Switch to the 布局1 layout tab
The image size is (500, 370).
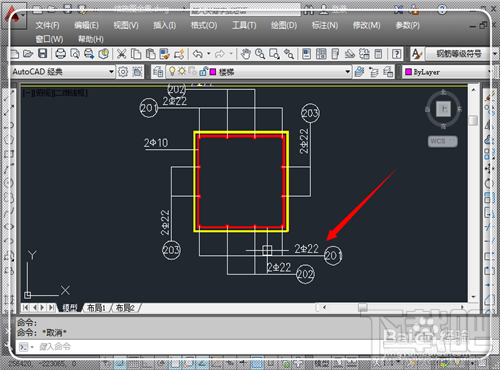96,308
